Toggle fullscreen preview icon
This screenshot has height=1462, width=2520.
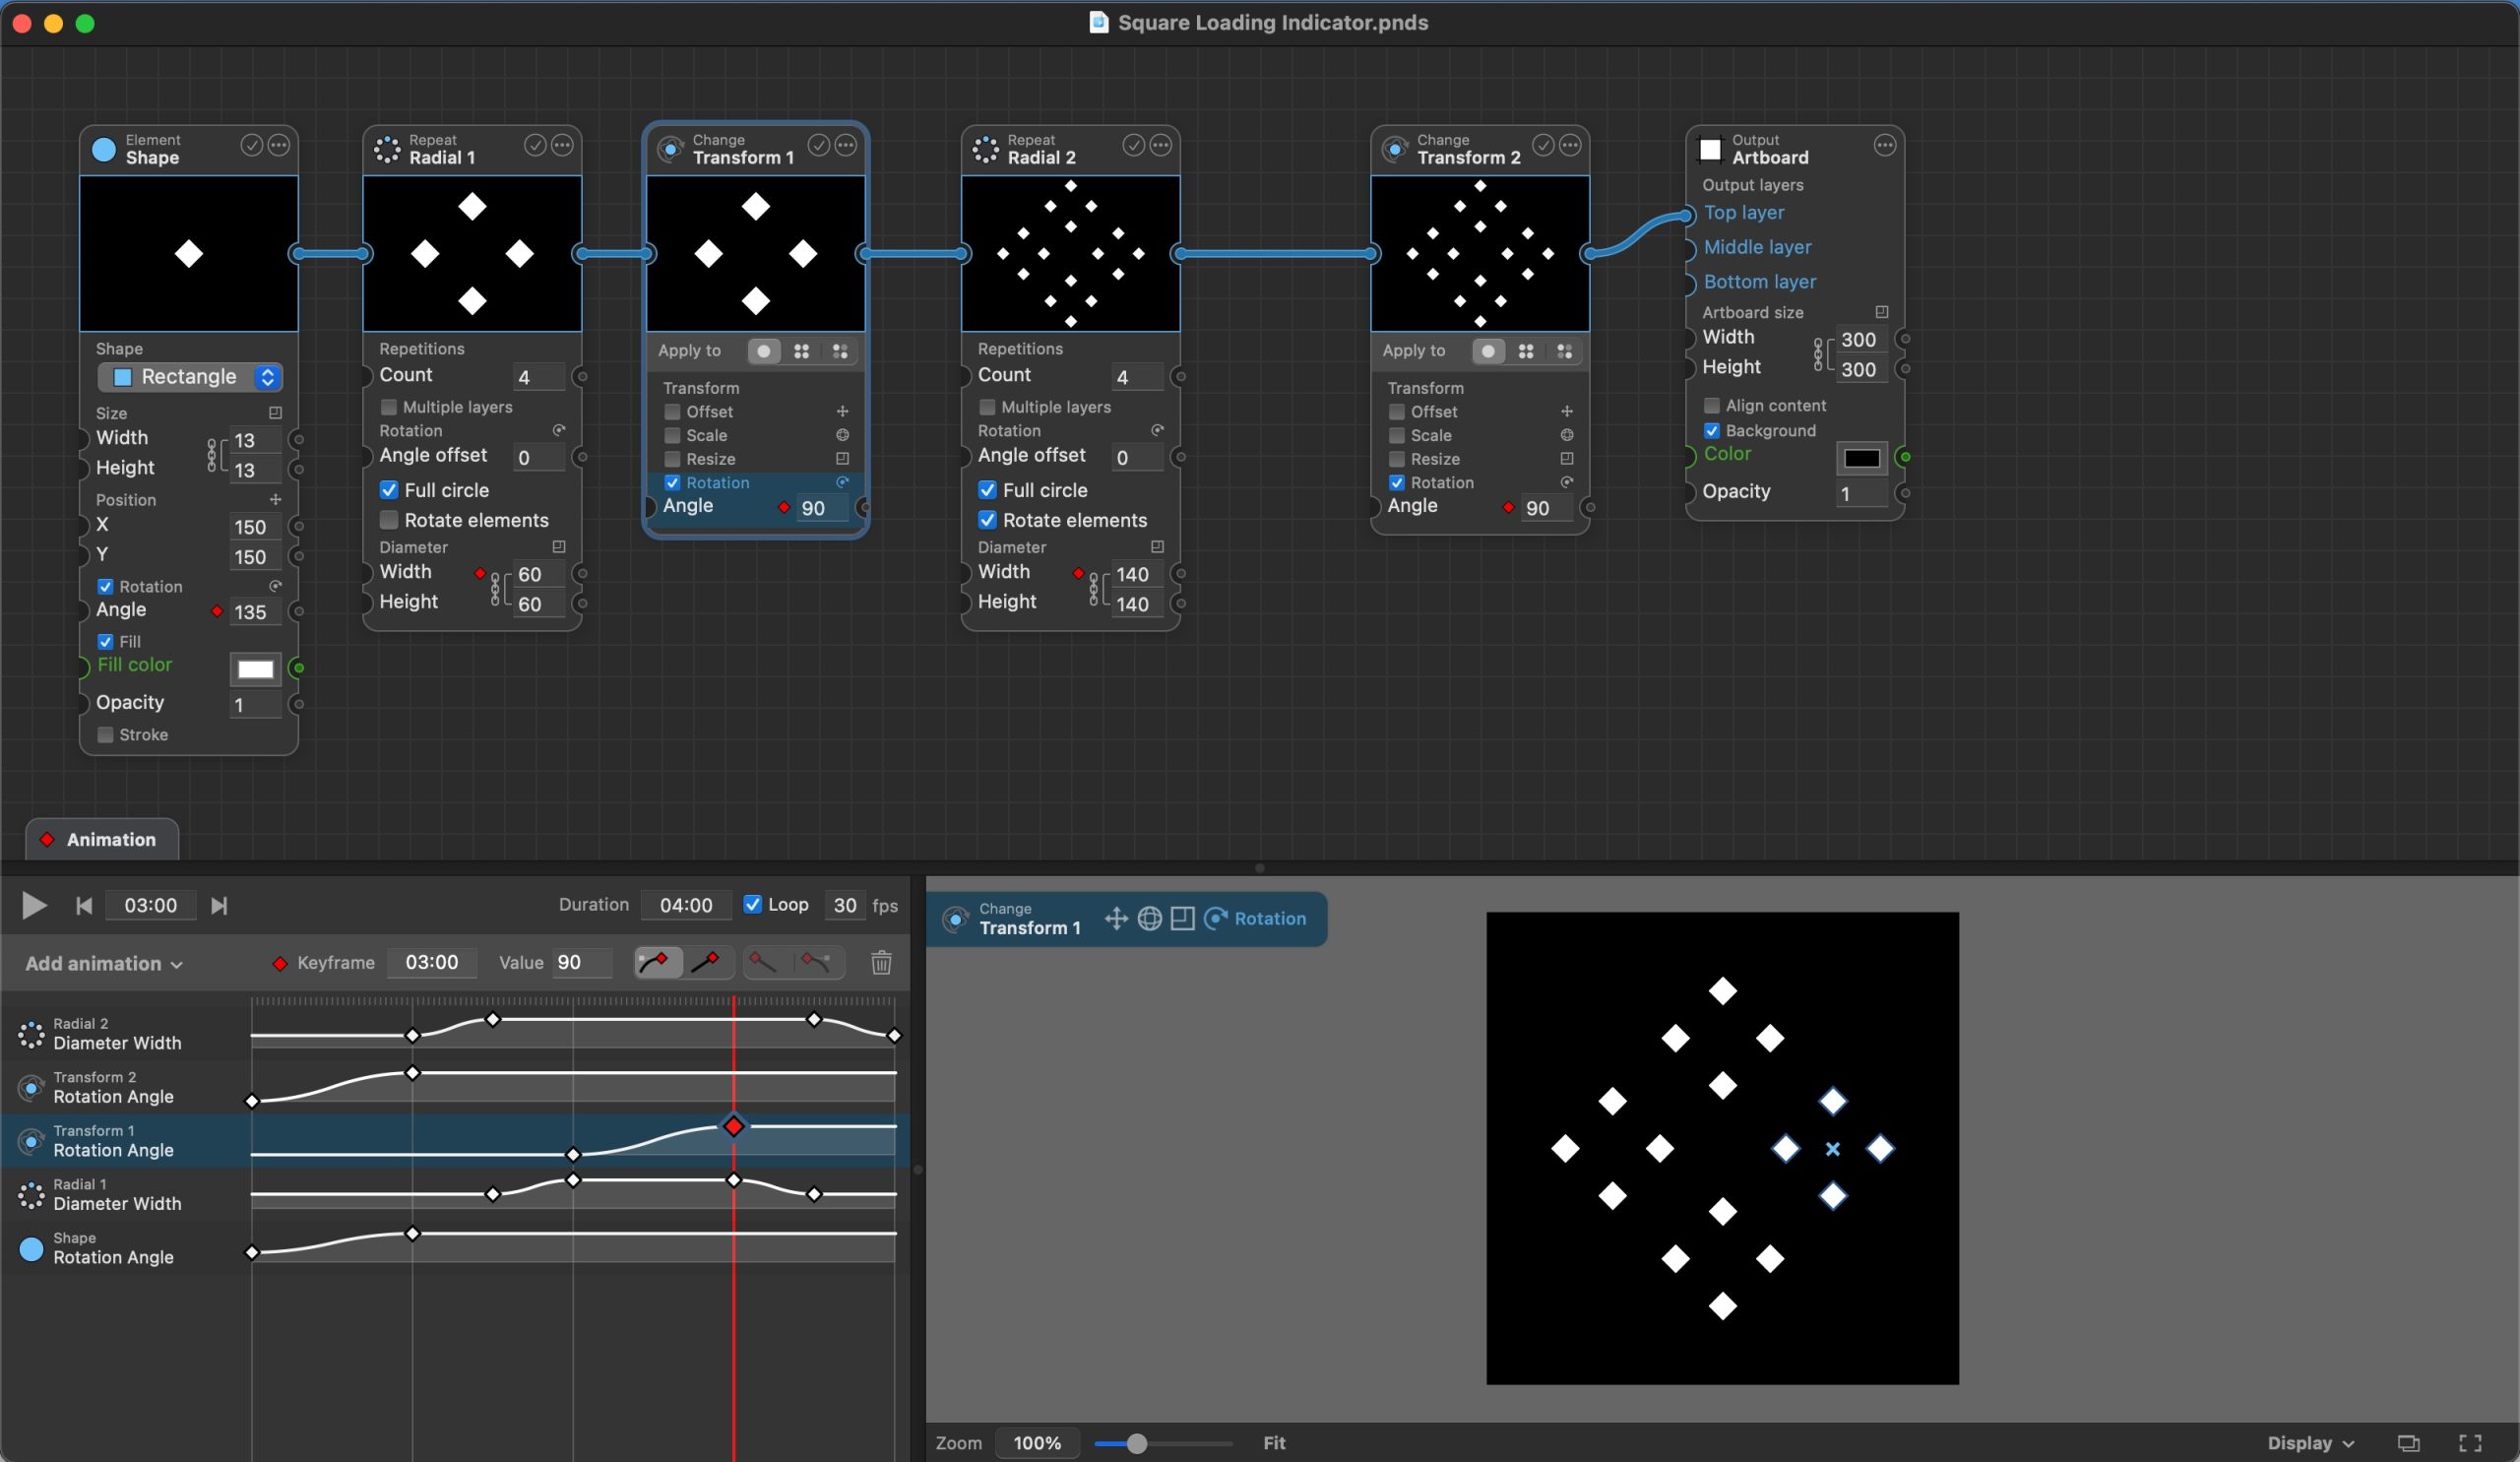(x=2470, y=1443)
